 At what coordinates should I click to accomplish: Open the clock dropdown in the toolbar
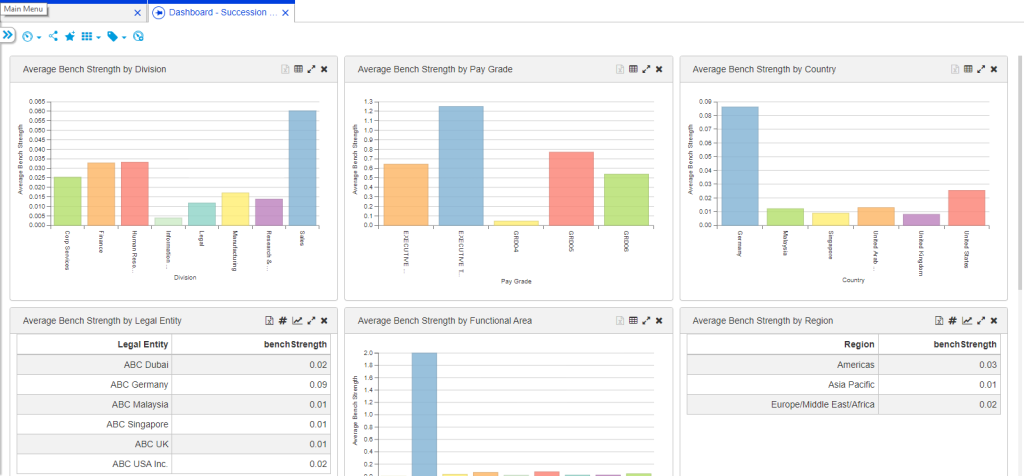31,36
